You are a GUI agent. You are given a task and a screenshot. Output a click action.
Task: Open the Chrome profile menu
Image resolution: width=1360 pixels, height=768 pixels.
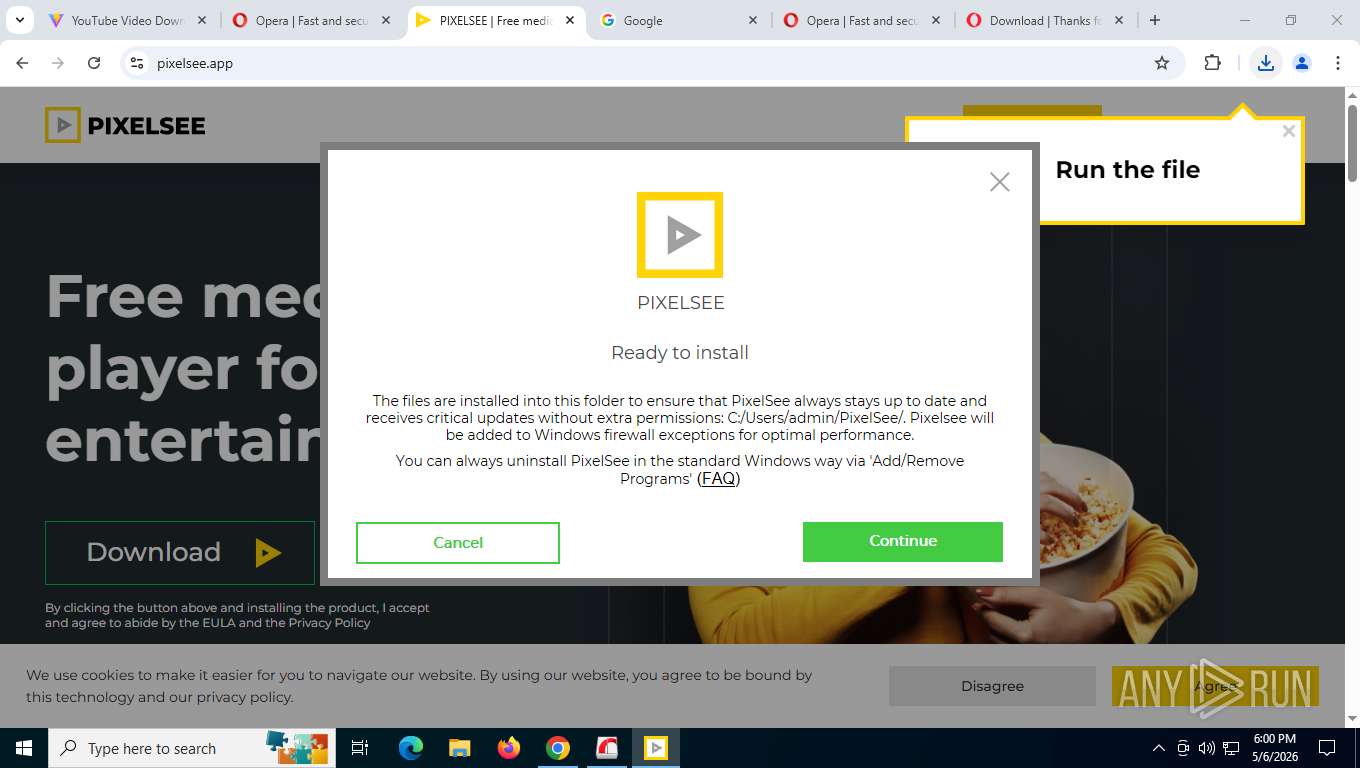pos(1302,63)
